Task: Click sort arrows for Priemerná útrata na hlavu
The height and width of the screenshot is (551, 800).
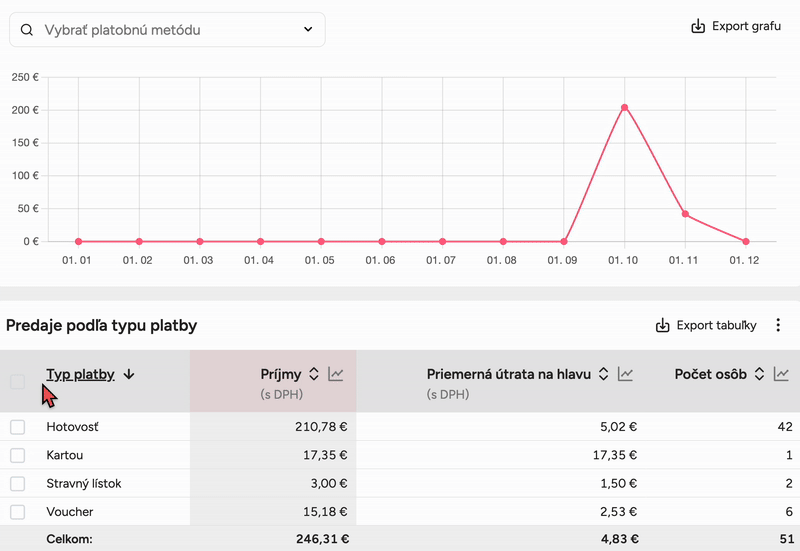Action: pos(604,374)
